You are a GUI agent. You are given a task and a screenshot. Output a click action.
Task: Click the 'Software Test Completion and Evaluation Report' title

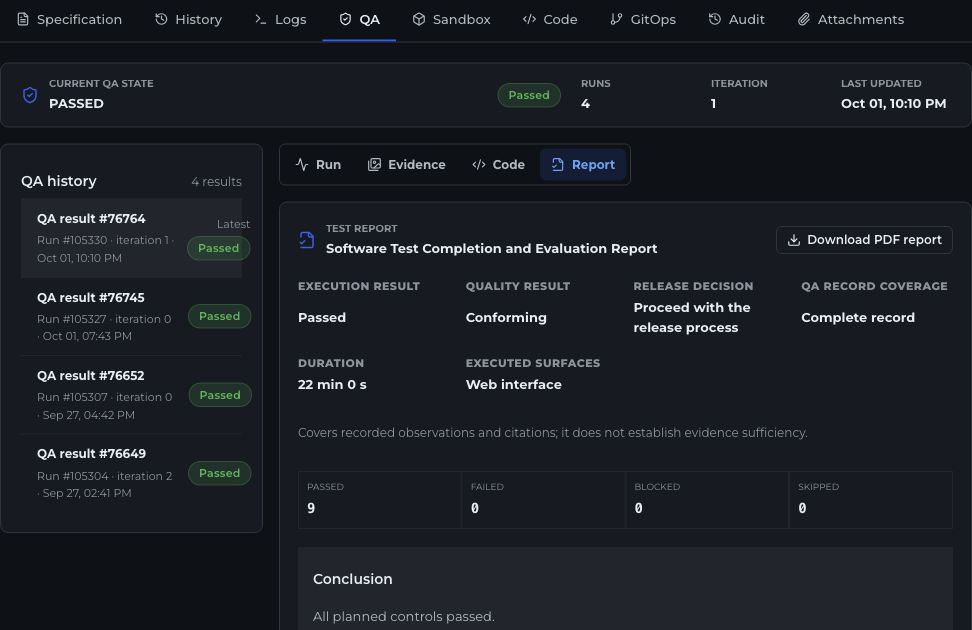pyautogui.click(x=492, y=248)
